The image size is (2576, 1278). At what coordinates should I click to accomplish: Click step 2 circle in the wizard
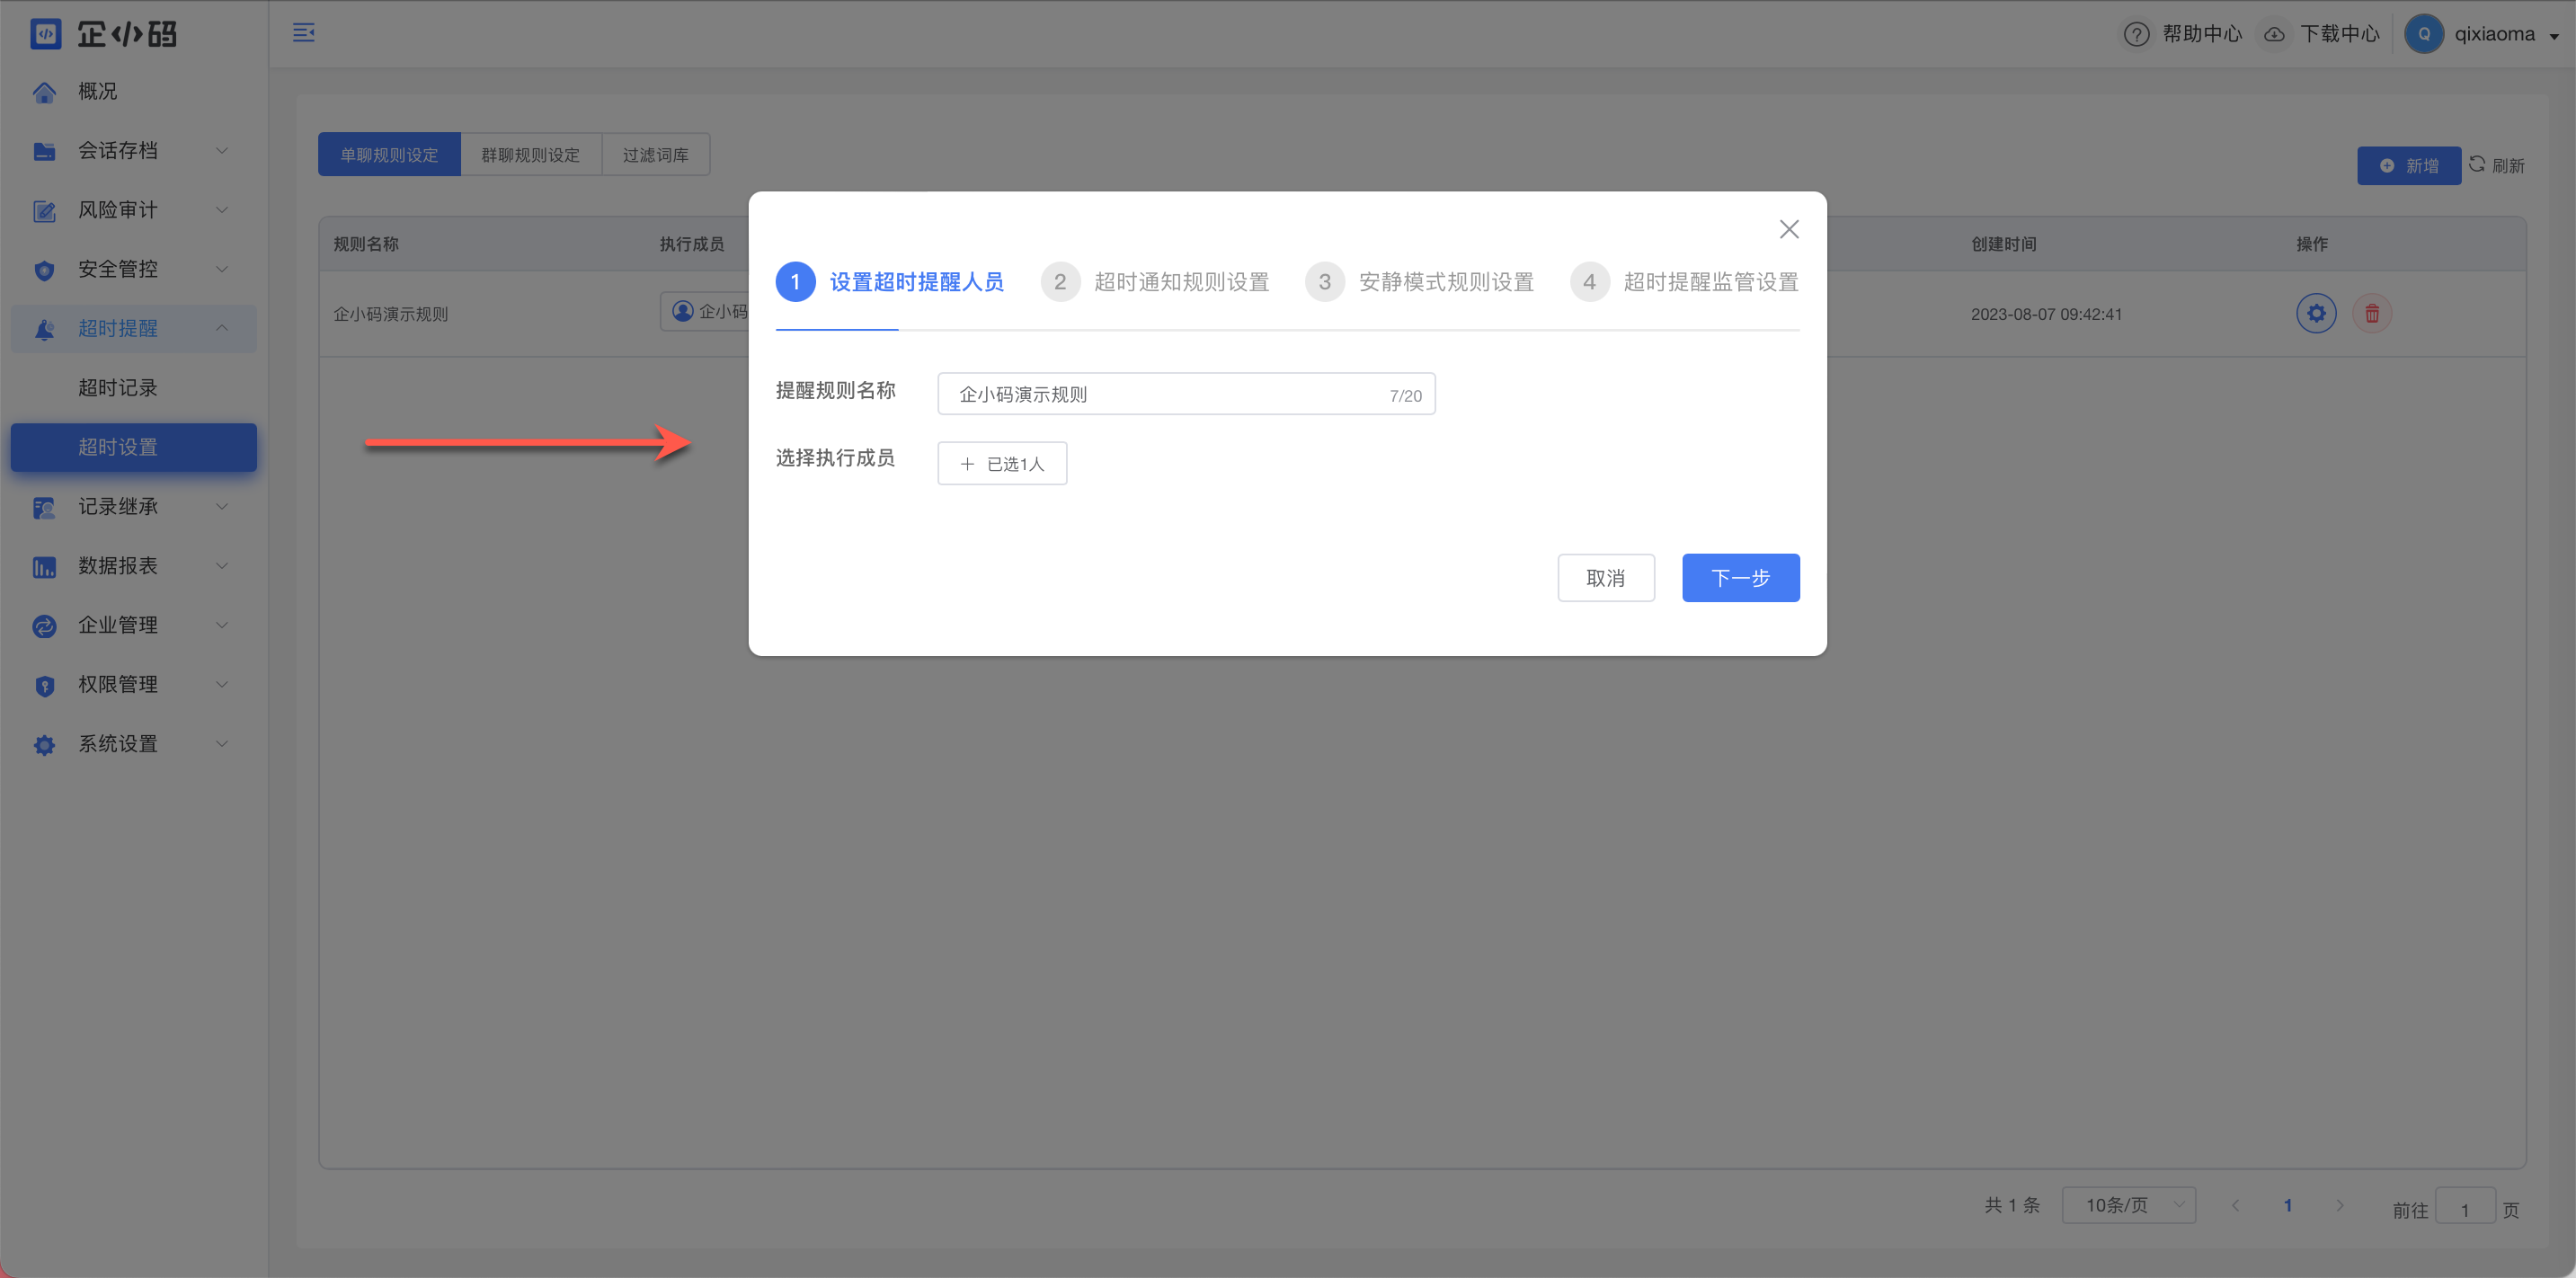(1060, 282)
